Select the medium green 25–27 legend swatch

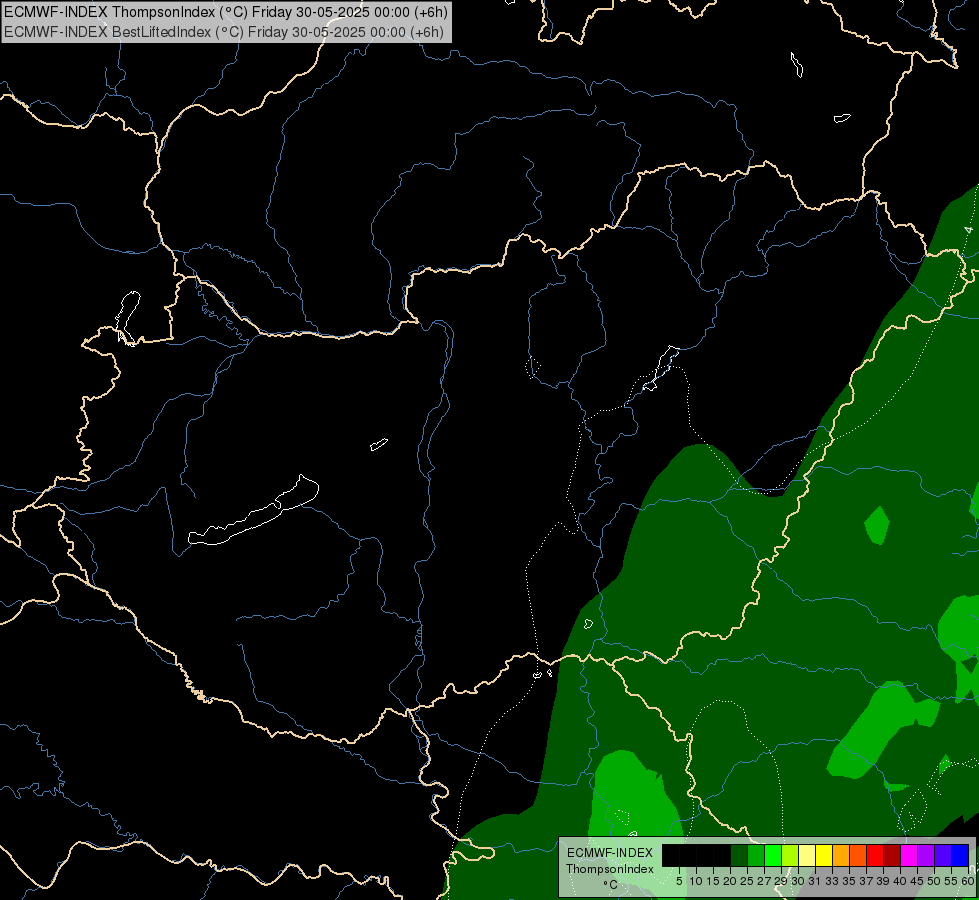(x=755, y=855)
